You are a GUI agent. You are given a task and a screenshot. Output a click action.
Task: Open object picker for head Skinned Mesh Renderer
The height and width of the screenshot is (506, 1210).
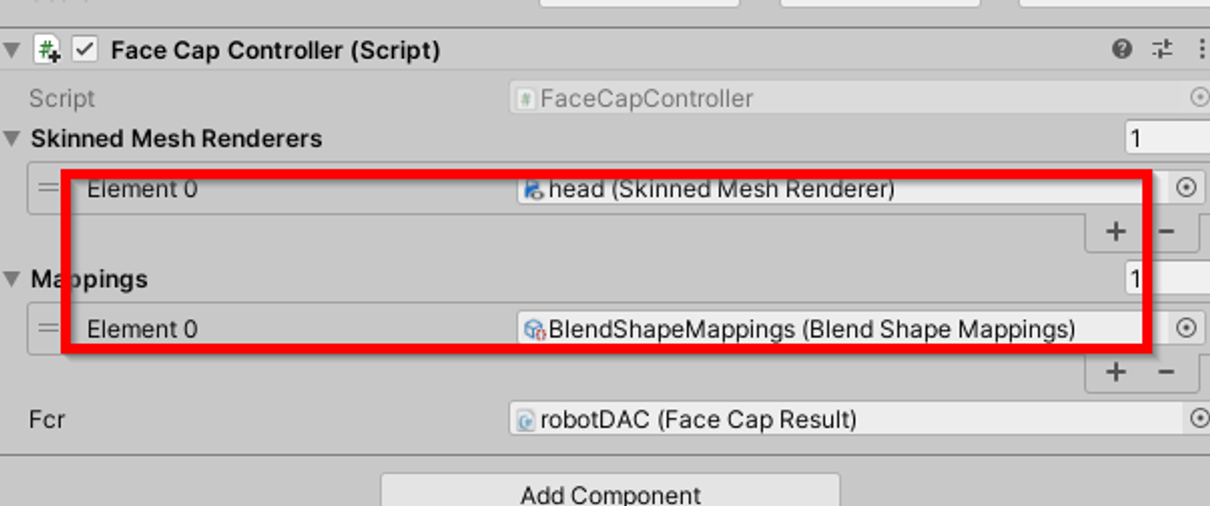[x=1186, y=188]
